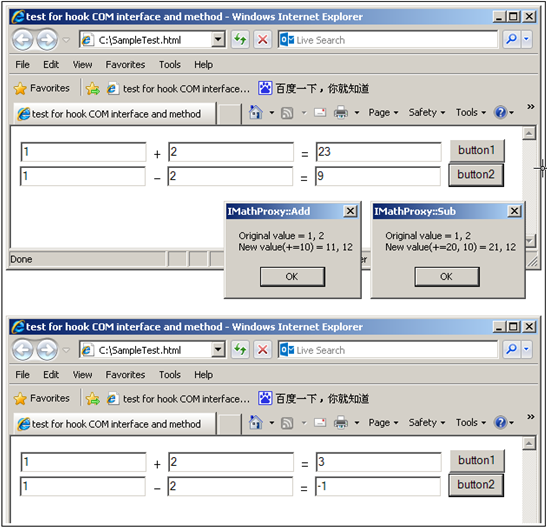Click Back arrow in top IE window

(23, 40)
